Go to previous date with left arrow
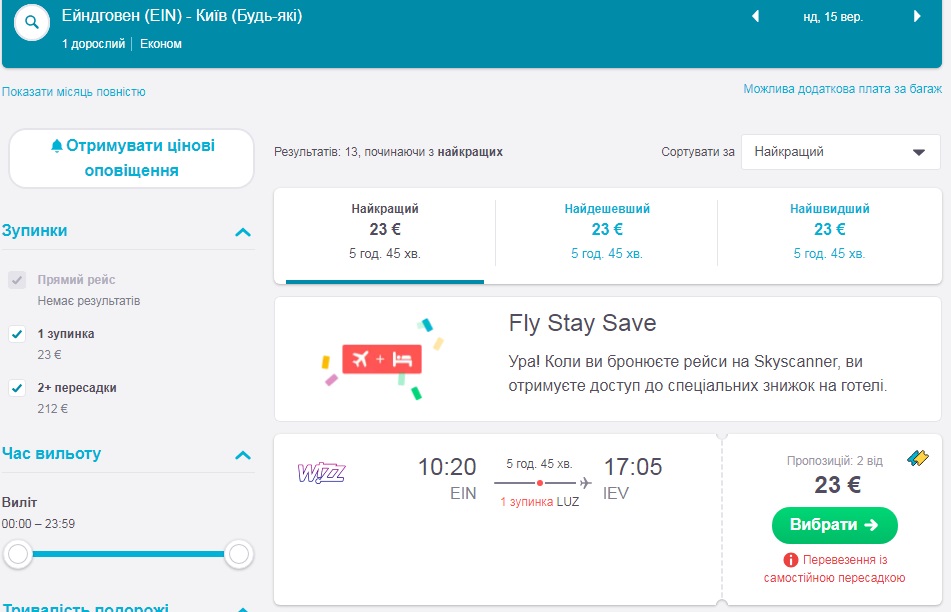 coord(755,17)
